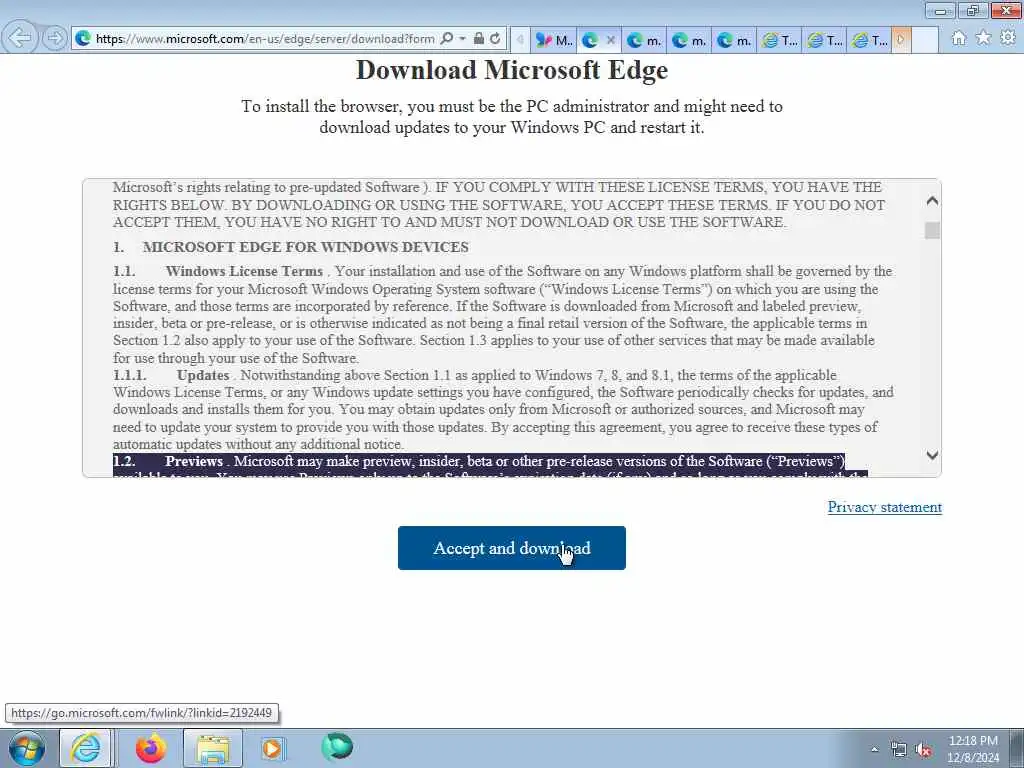The image size is (1024, 768).
Task: Open File Explorer from the taskbar
Action: 213,748
